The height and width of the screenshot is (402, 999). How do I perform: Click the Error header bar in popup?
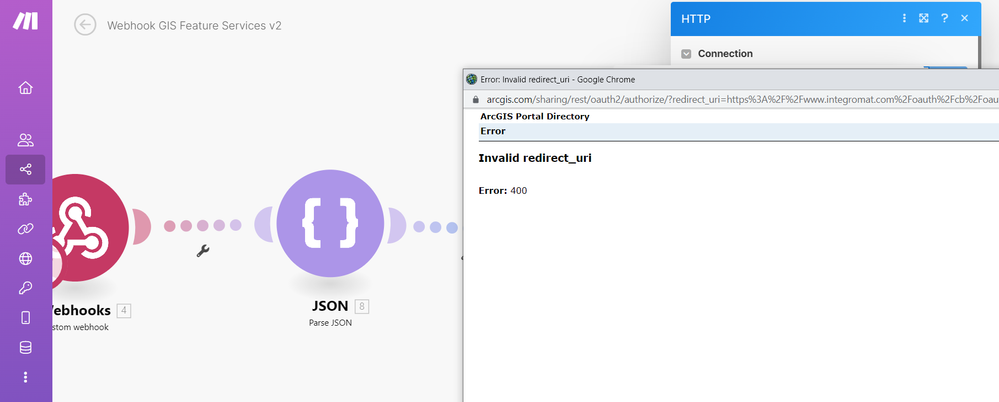[738, 131]
